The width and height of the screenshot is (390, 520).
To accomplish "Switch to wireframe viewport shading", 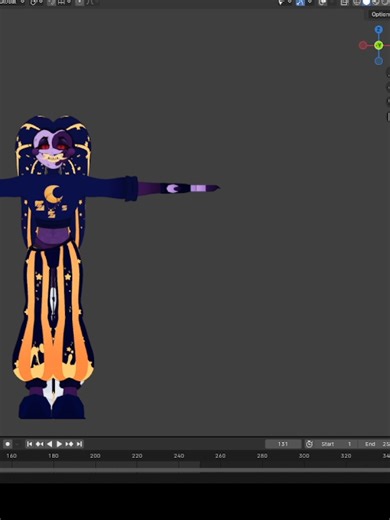I will (x=357, y=2).
